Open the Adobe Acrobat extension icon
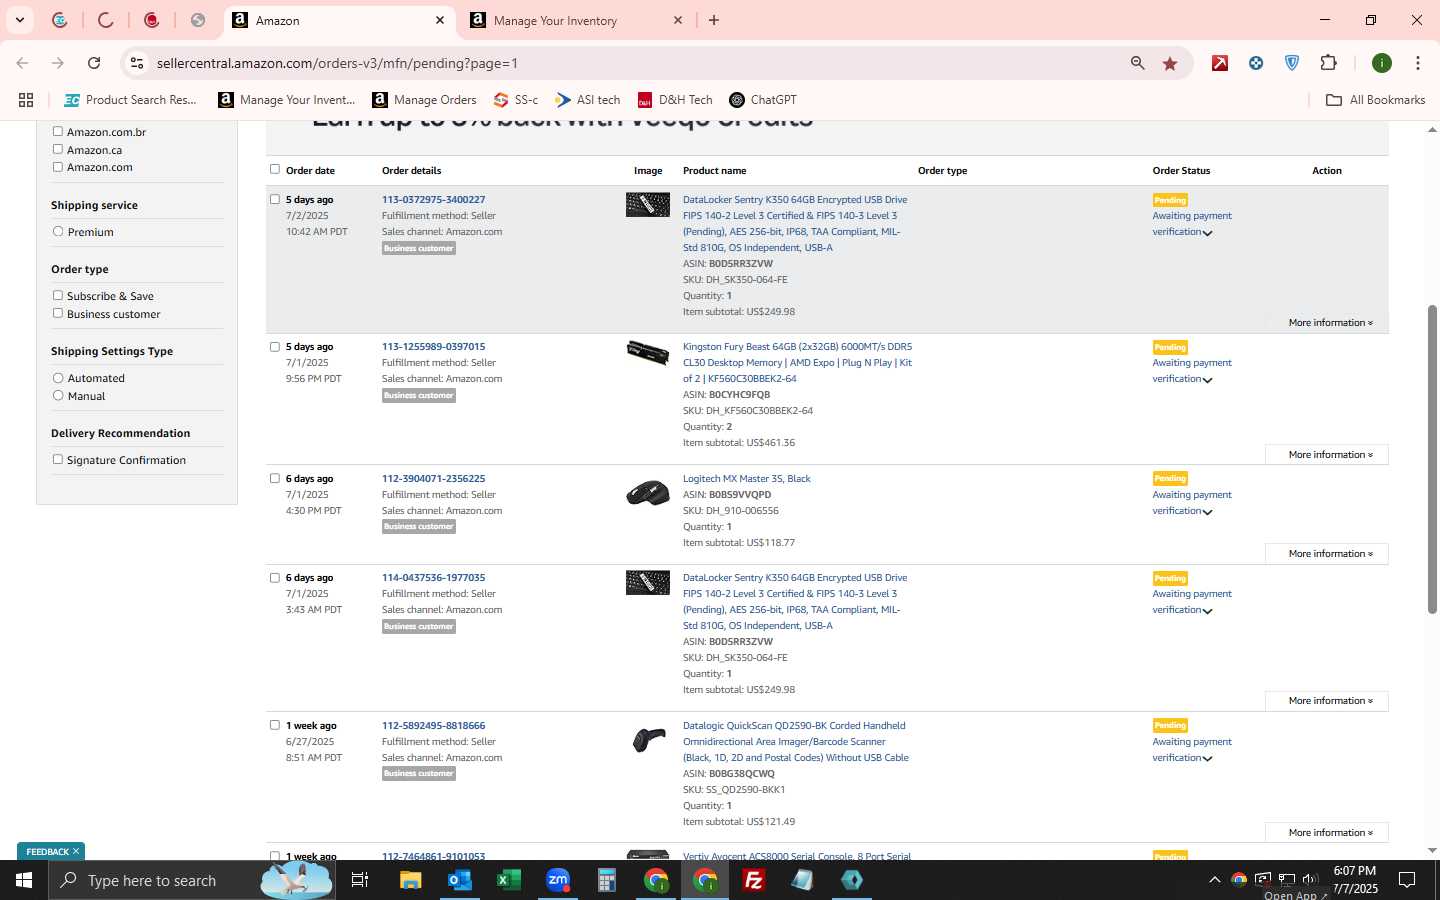Viewport: 1440px width, 900px height. (1220, 63)
